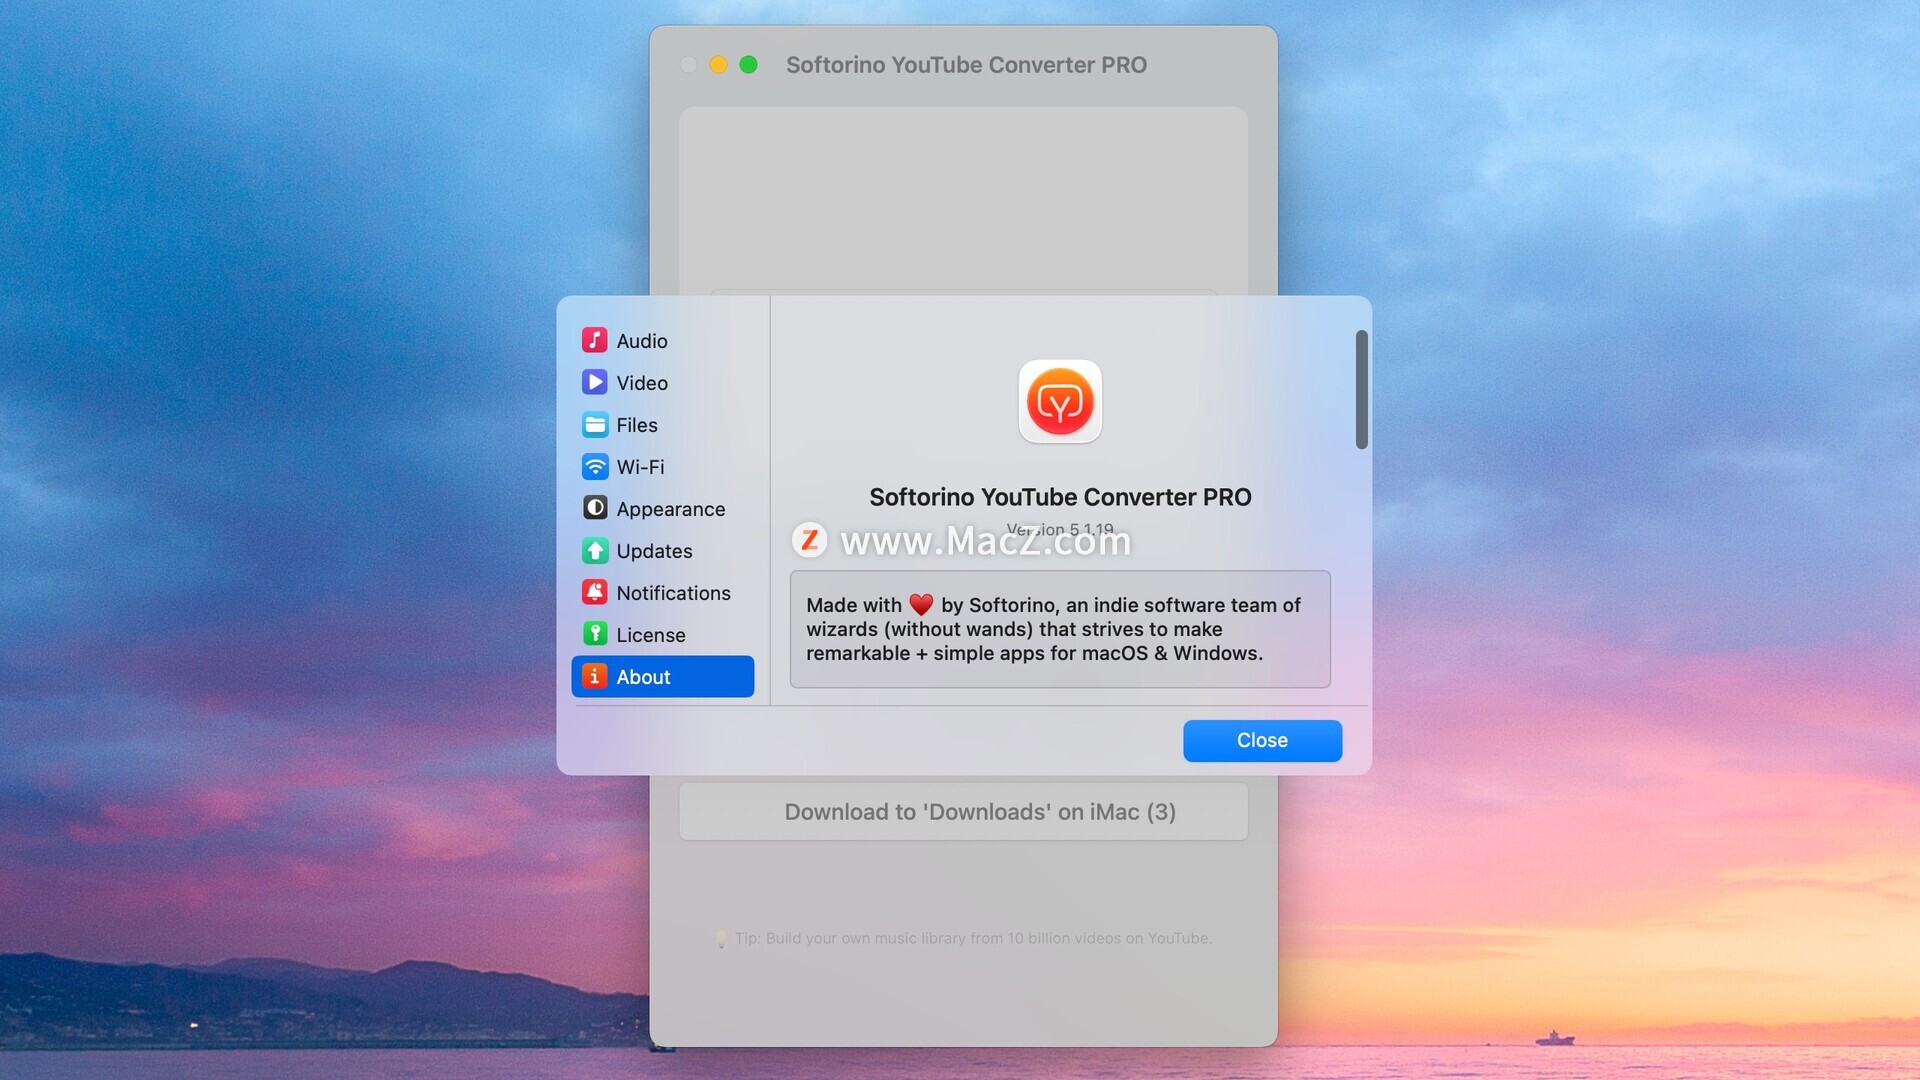Click the green zoom window button
This screenshot has width=1920, height=1080.
748,65
